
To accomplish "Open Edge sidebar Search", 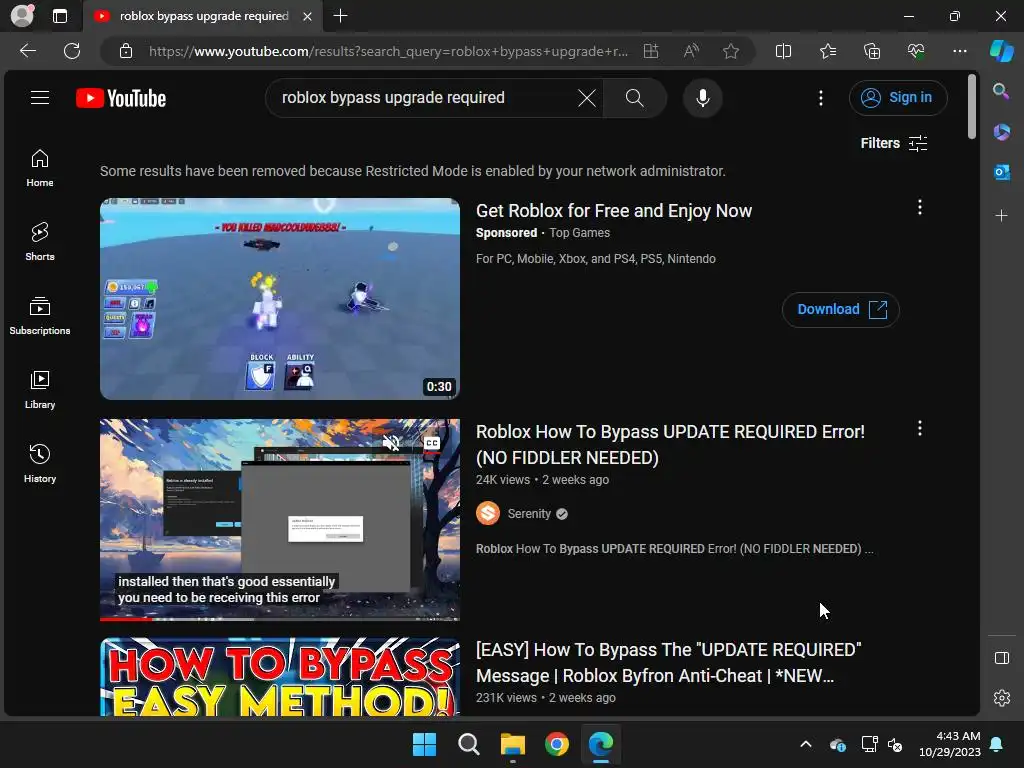I will coord(1001,91).
